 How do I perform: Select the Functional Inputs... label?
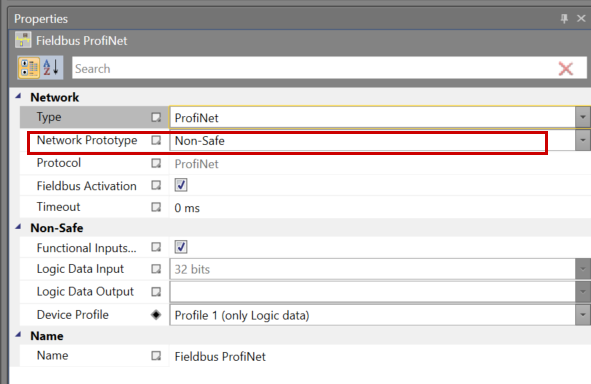[87, 248]
